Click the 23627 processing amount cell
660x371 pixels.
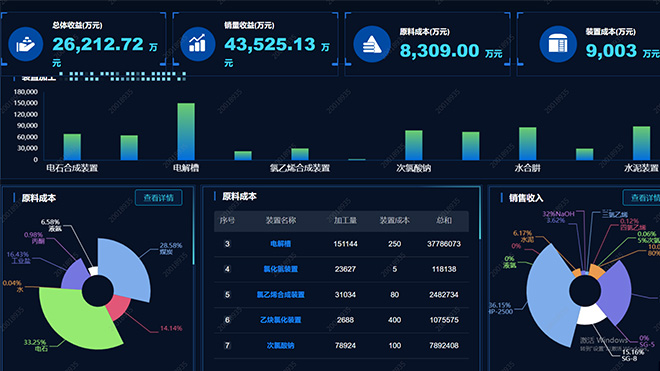[x=345, y=269]
